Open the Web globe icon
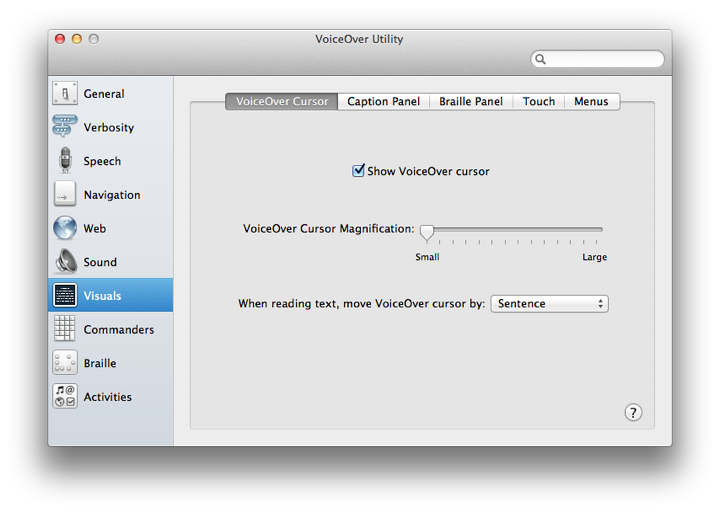Viewport: 720px width, 513px height. pos(65,228)
